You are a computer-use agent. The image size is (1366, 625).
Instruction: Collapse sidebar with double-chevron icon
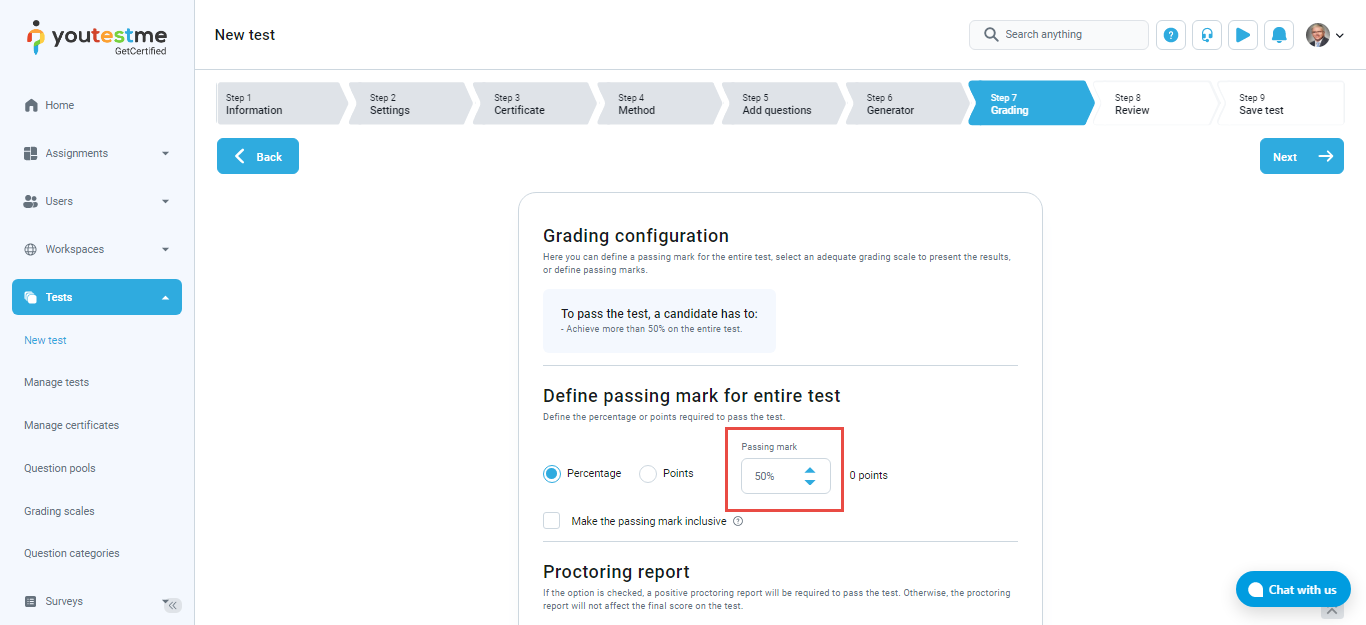[x=173, y=605]
